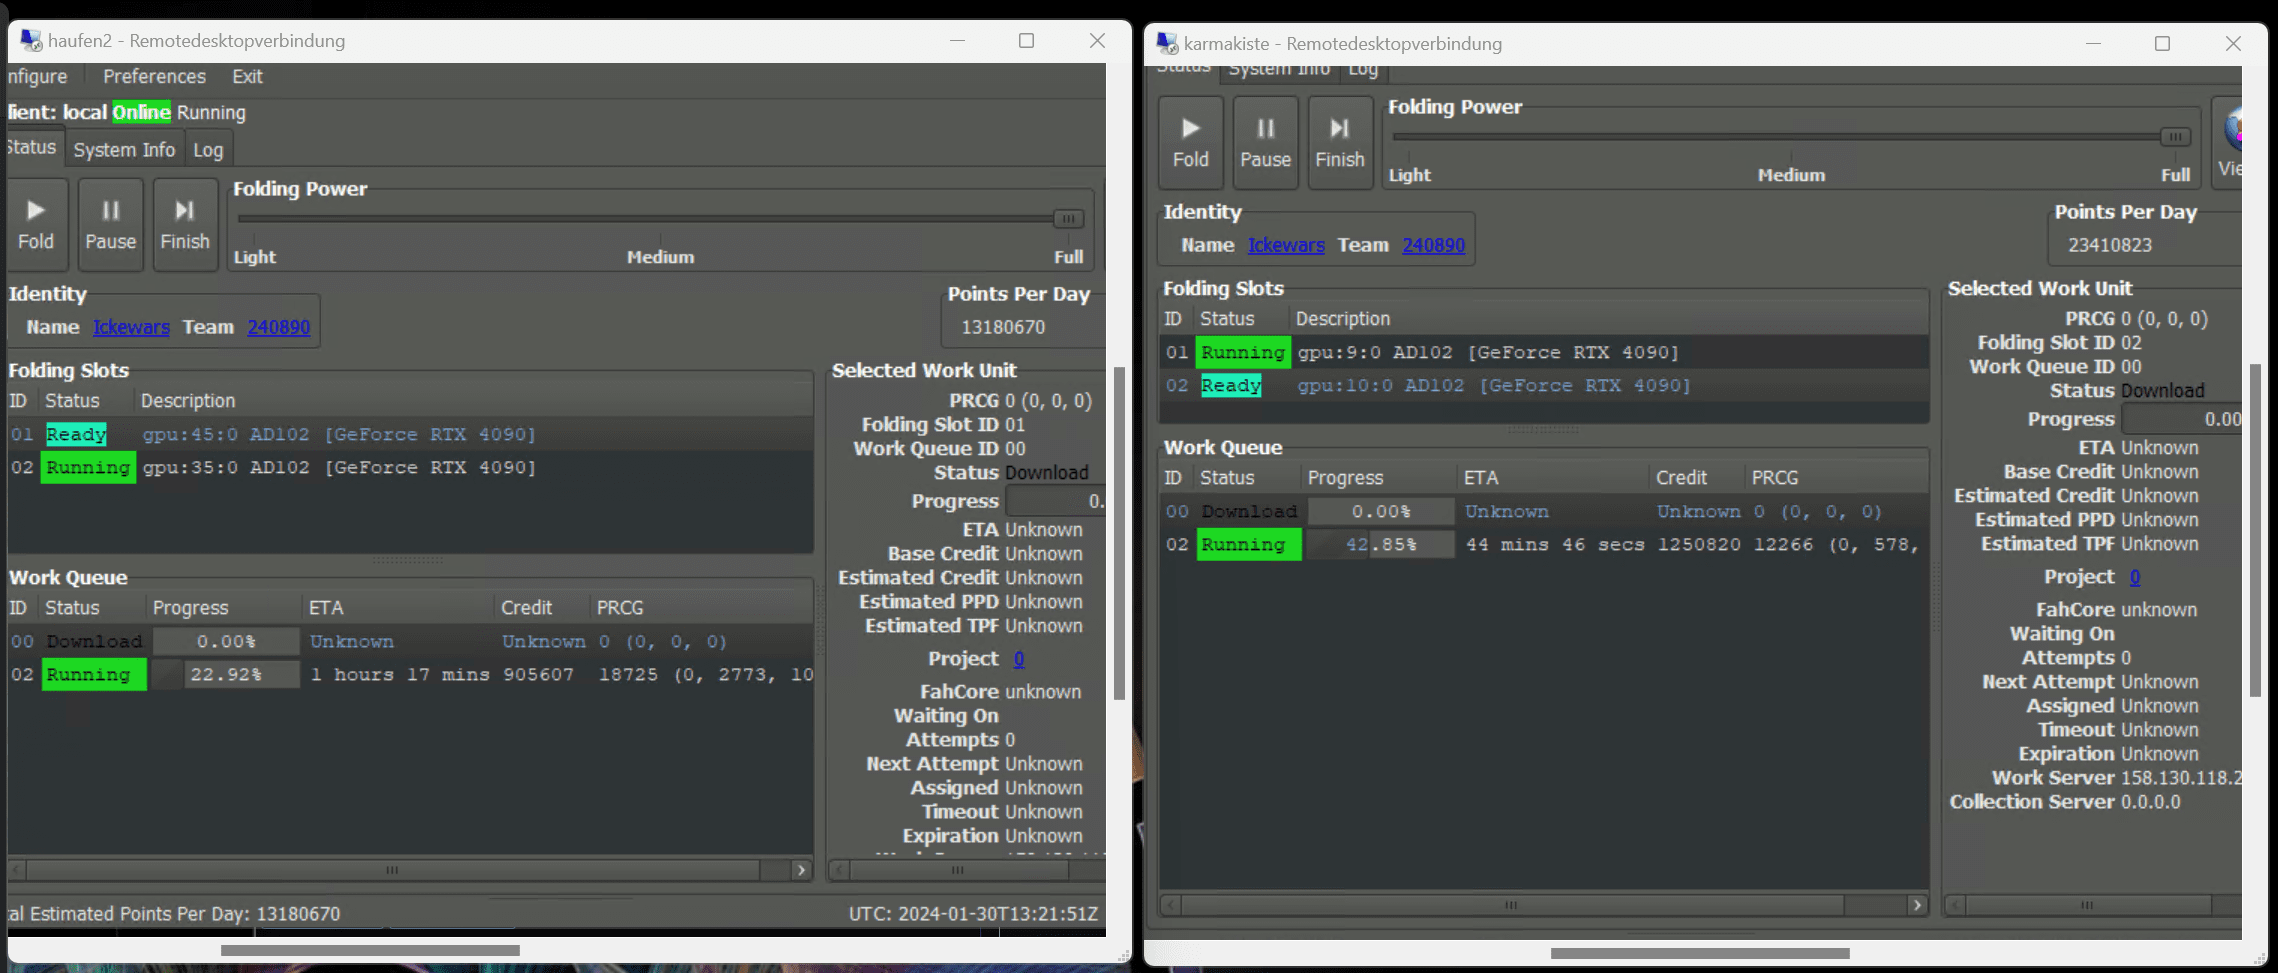The height and width of the screenshot is (973, 2278).
Task: Click ETA 44 mins 46 secs in karmakiste
Action: coord(1555,544)
